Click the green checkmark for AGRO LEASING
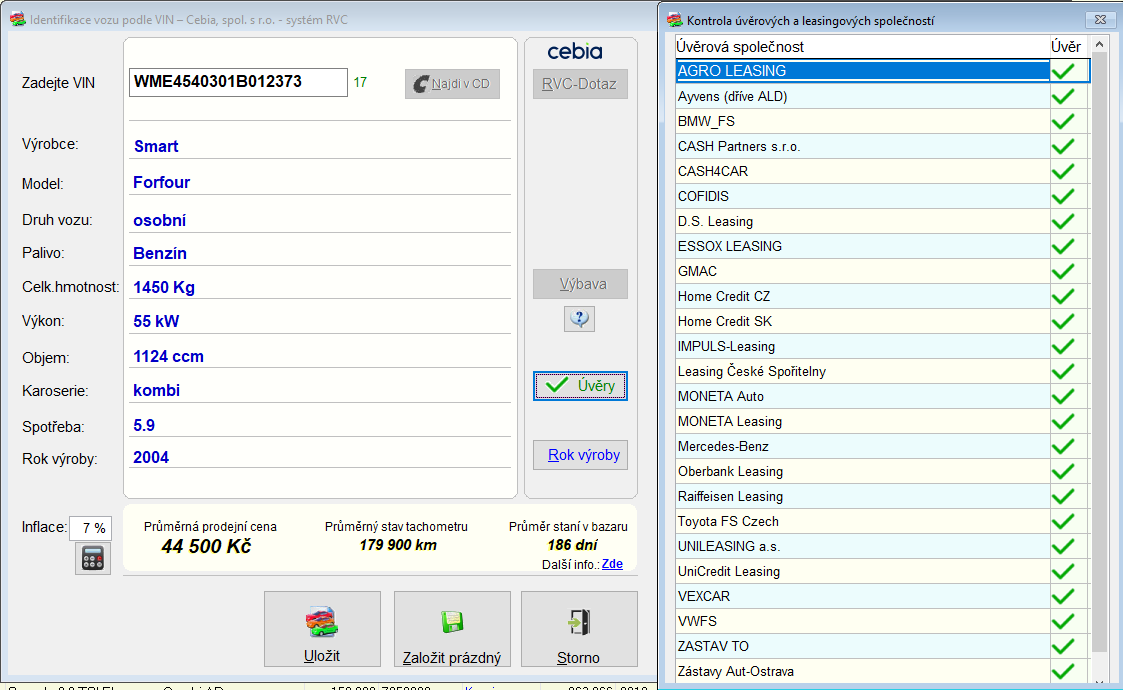 point(1064,71)
